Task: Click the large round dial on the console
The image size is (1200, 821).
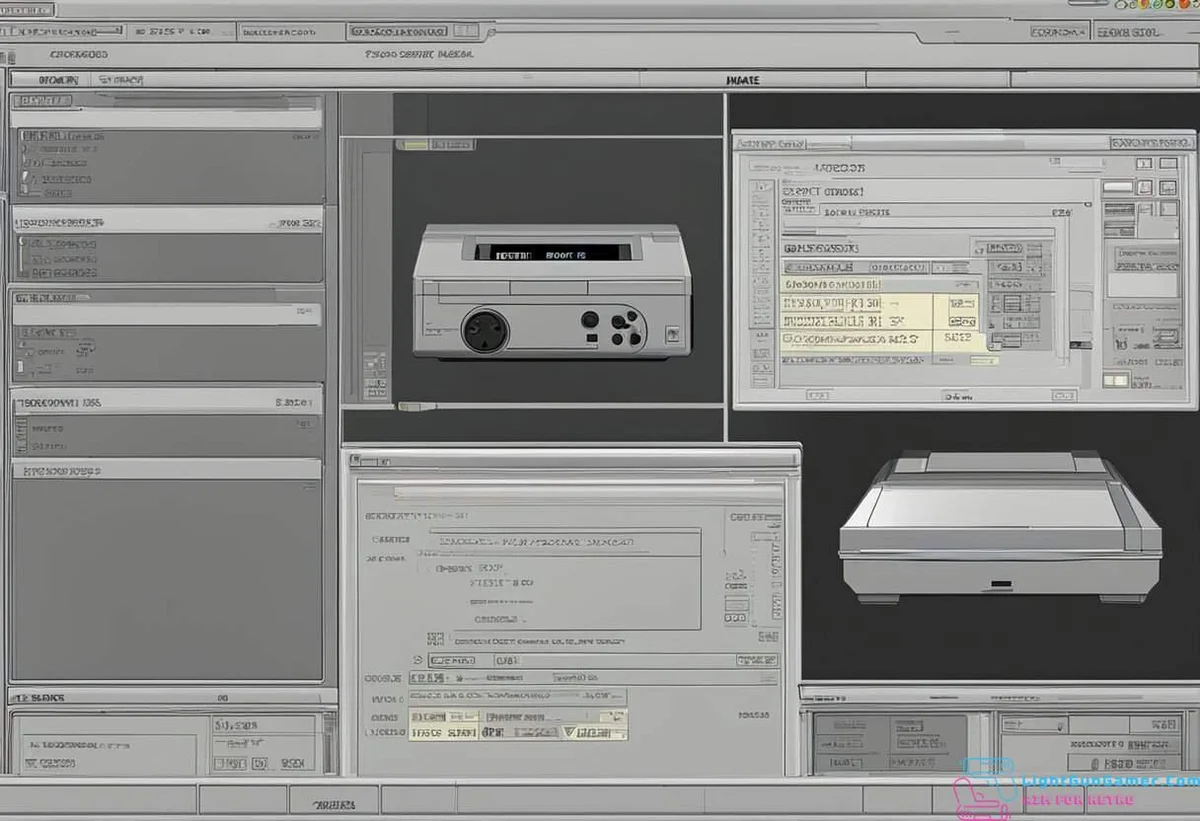Action: (485, 329)
